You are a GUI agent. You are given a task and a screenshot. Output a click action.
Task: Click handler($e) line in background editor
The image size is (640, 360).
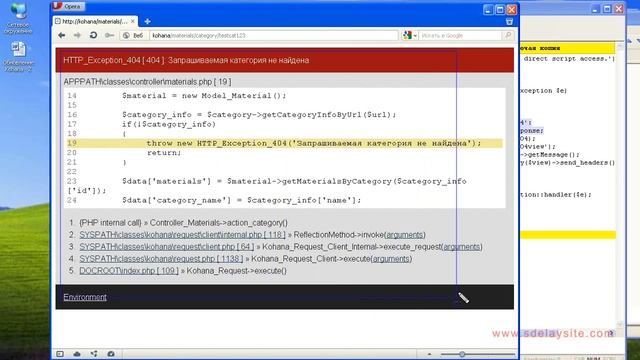[x=556, y=195]
